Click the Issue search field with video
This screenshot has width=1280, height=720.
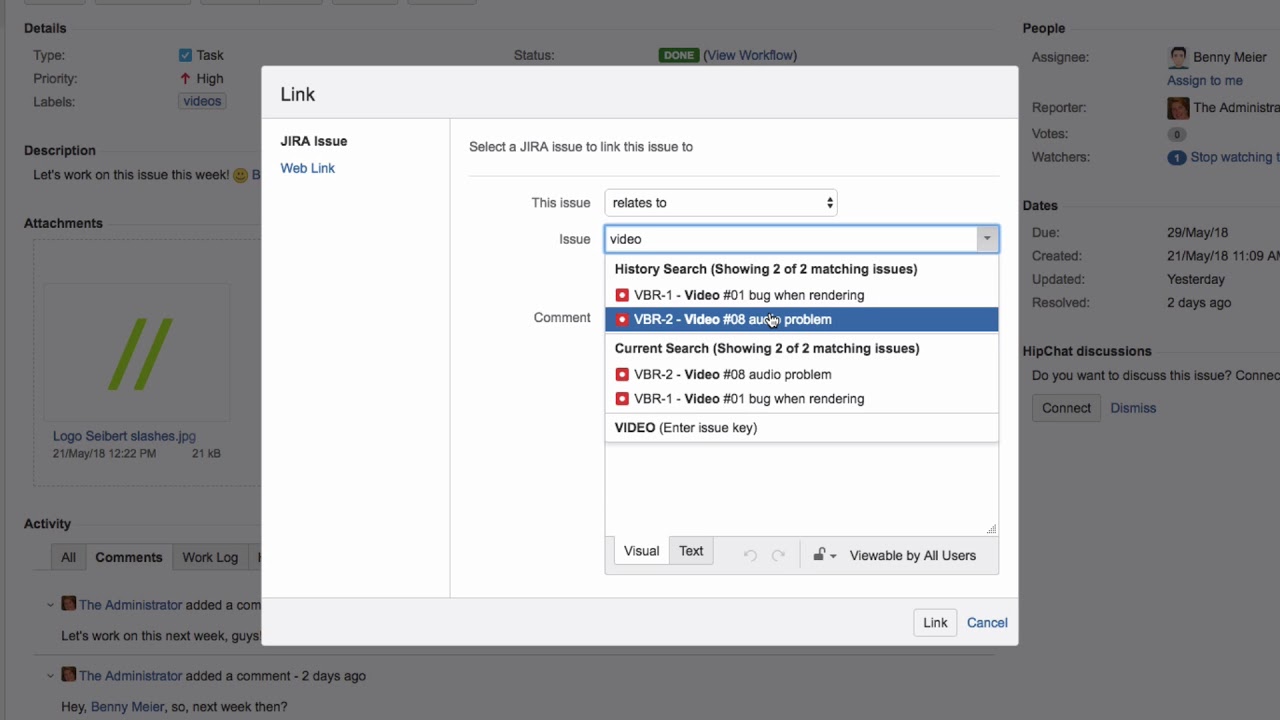point(791,239)
